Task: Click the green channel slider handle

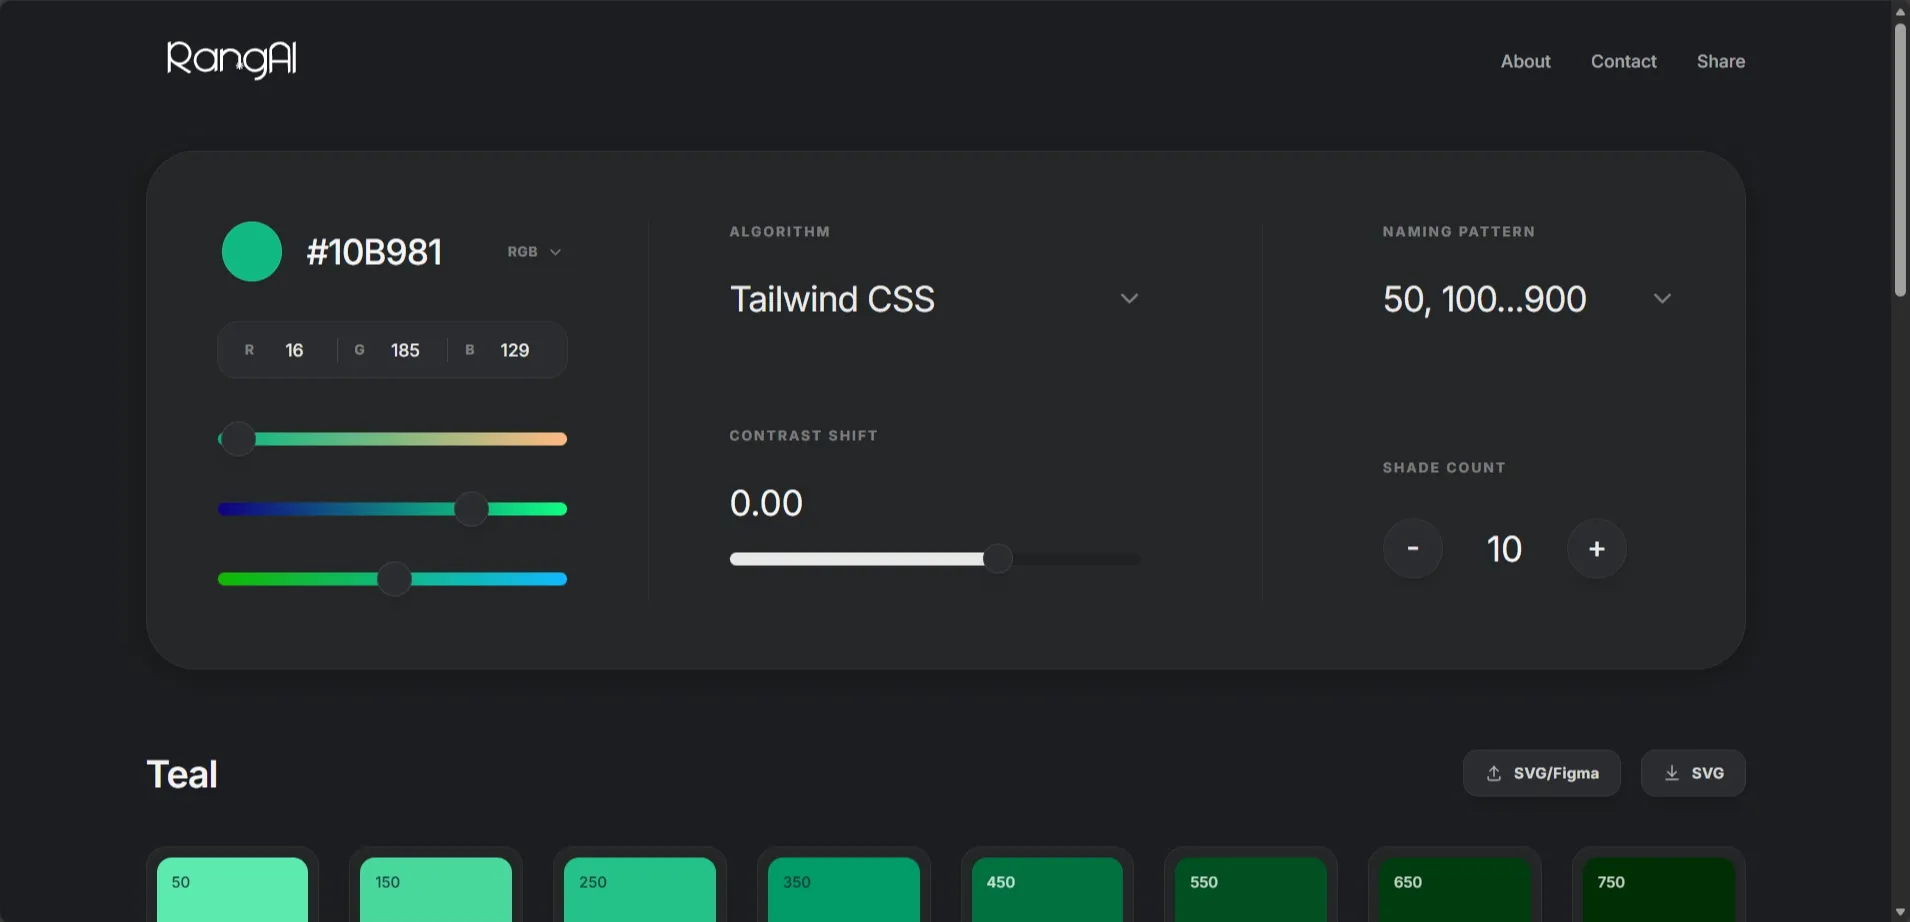Action: tap(471, 509)
